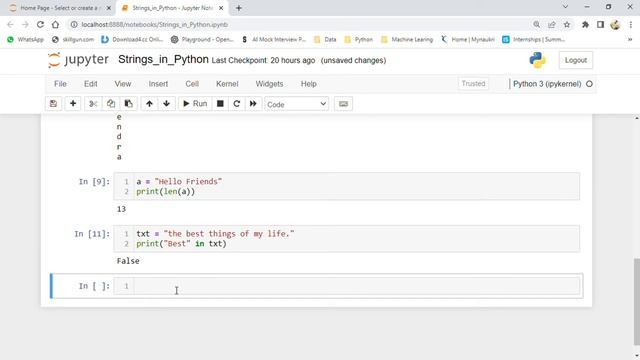Move the selected cell up
This screenshot has height=360, width=640.
(x=149, y=104)
